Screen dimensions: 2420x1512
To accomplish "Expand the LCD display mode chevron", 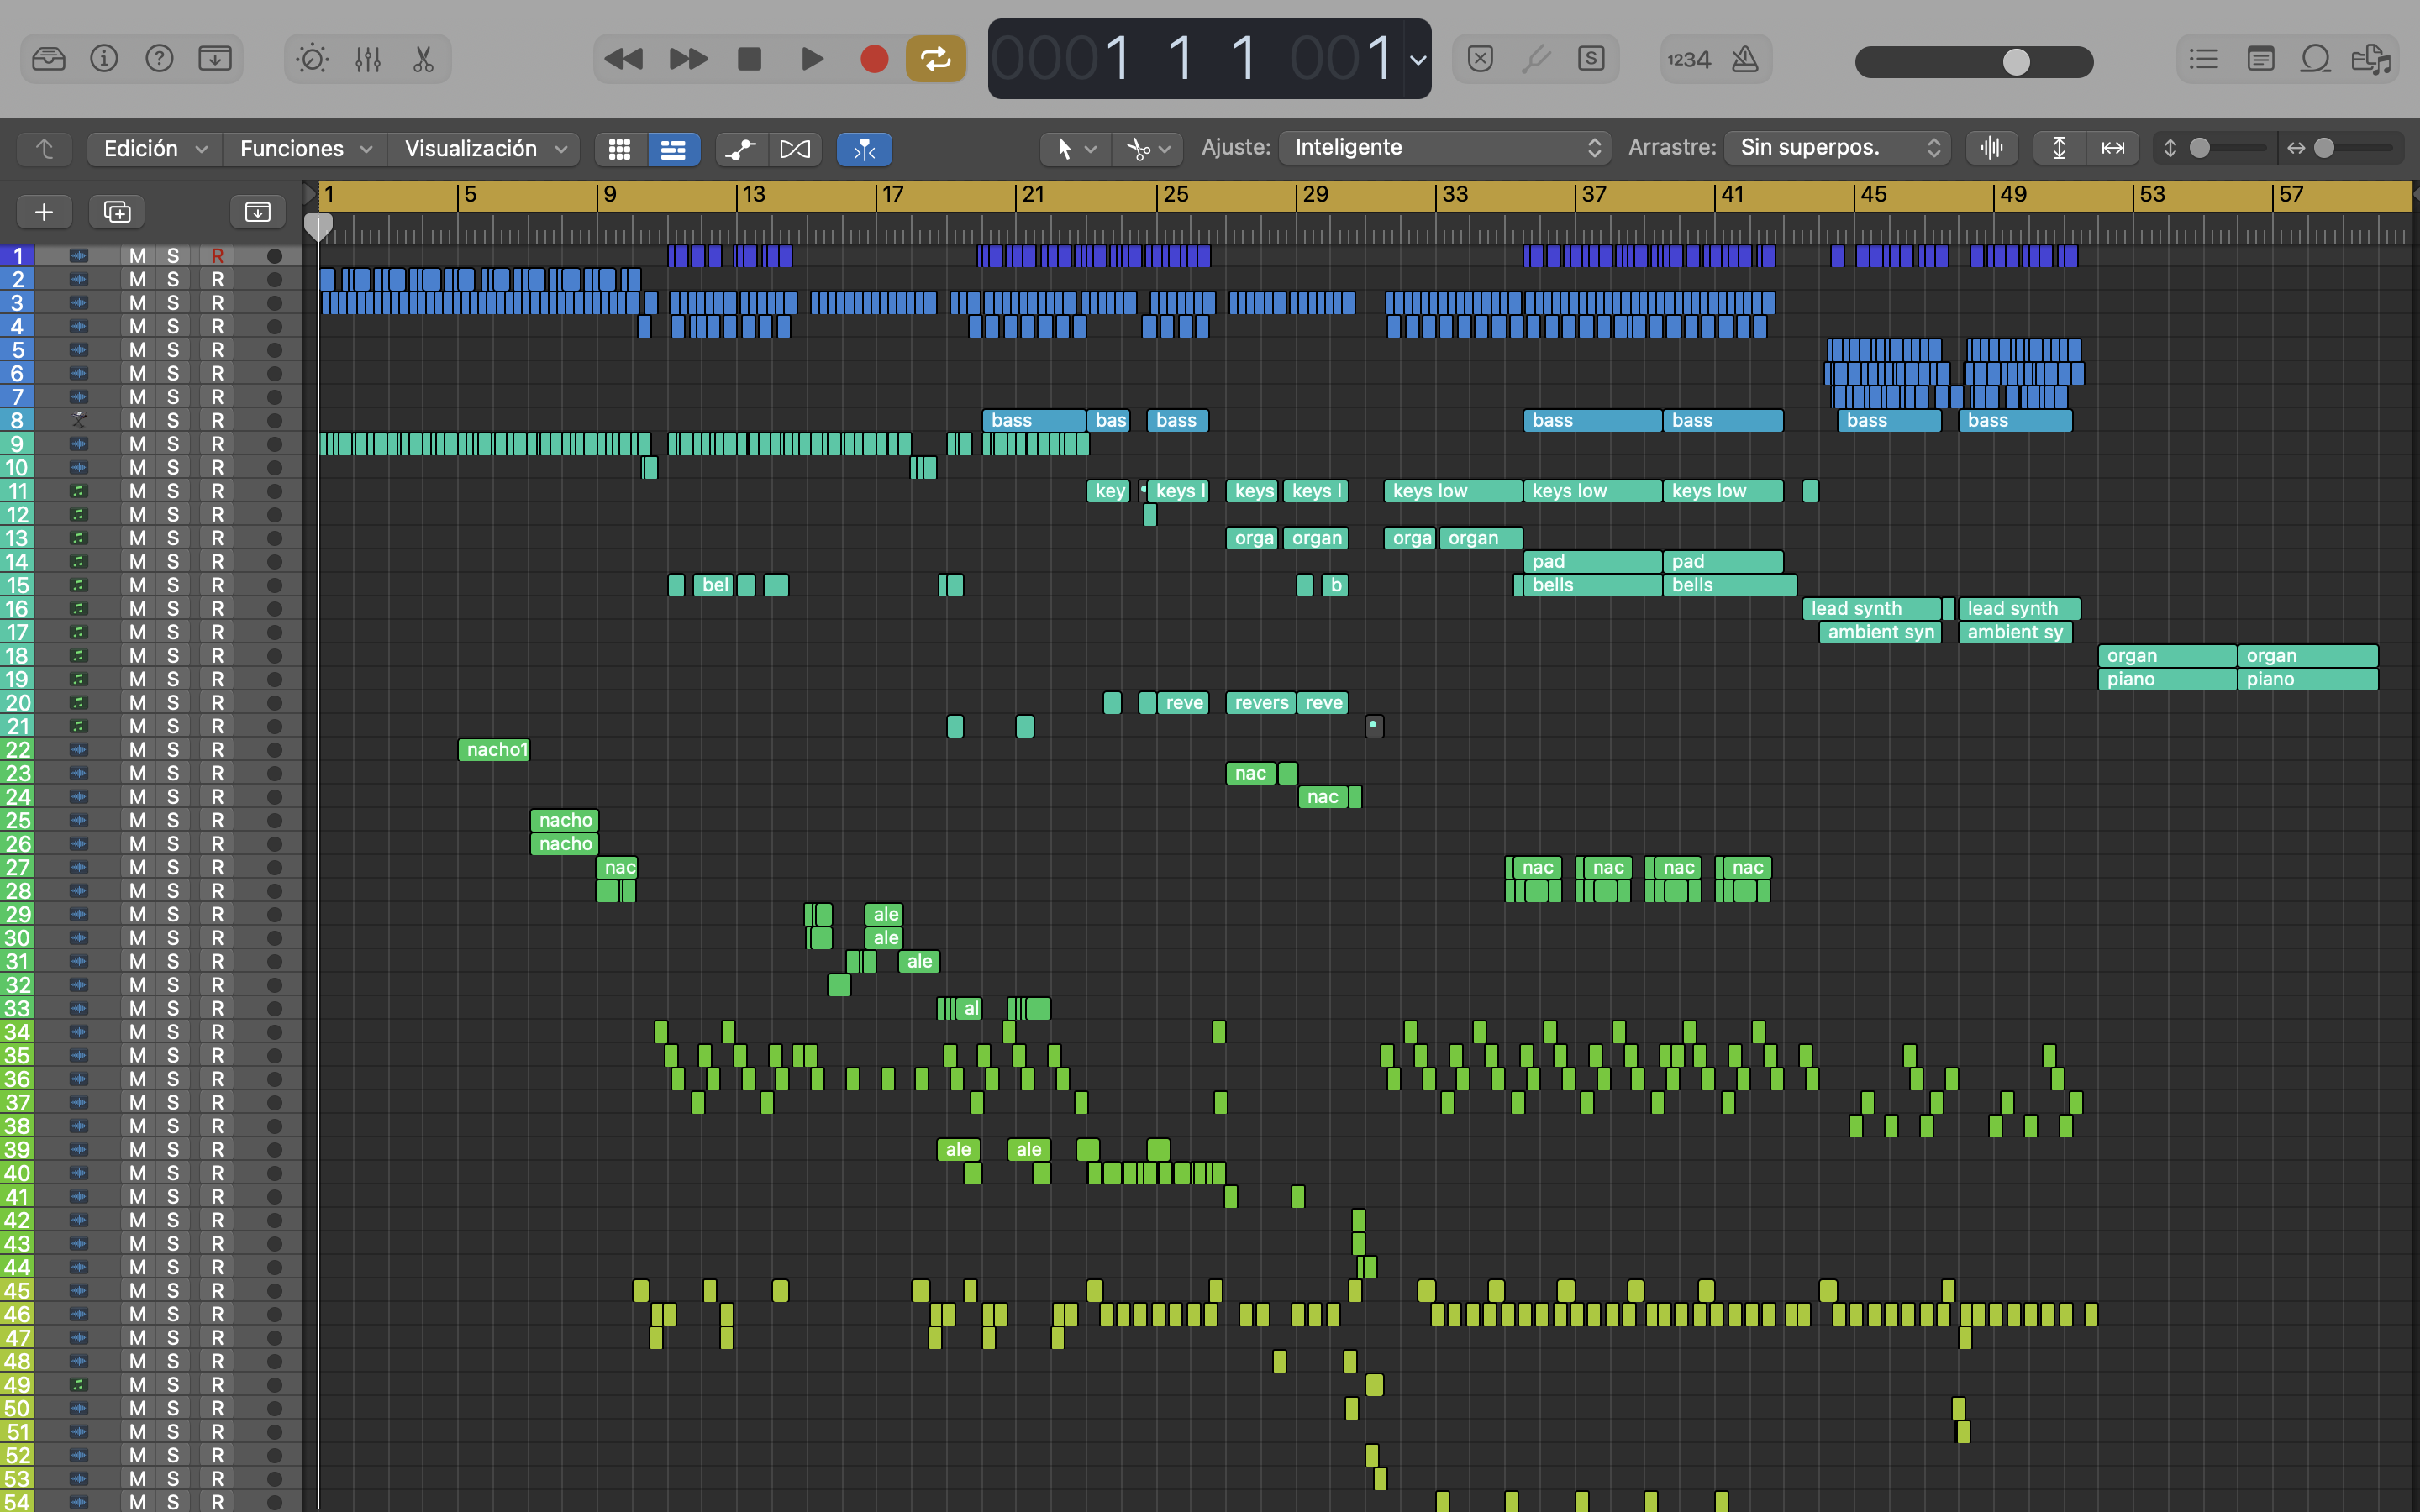I will click(x=1417, y=60).
